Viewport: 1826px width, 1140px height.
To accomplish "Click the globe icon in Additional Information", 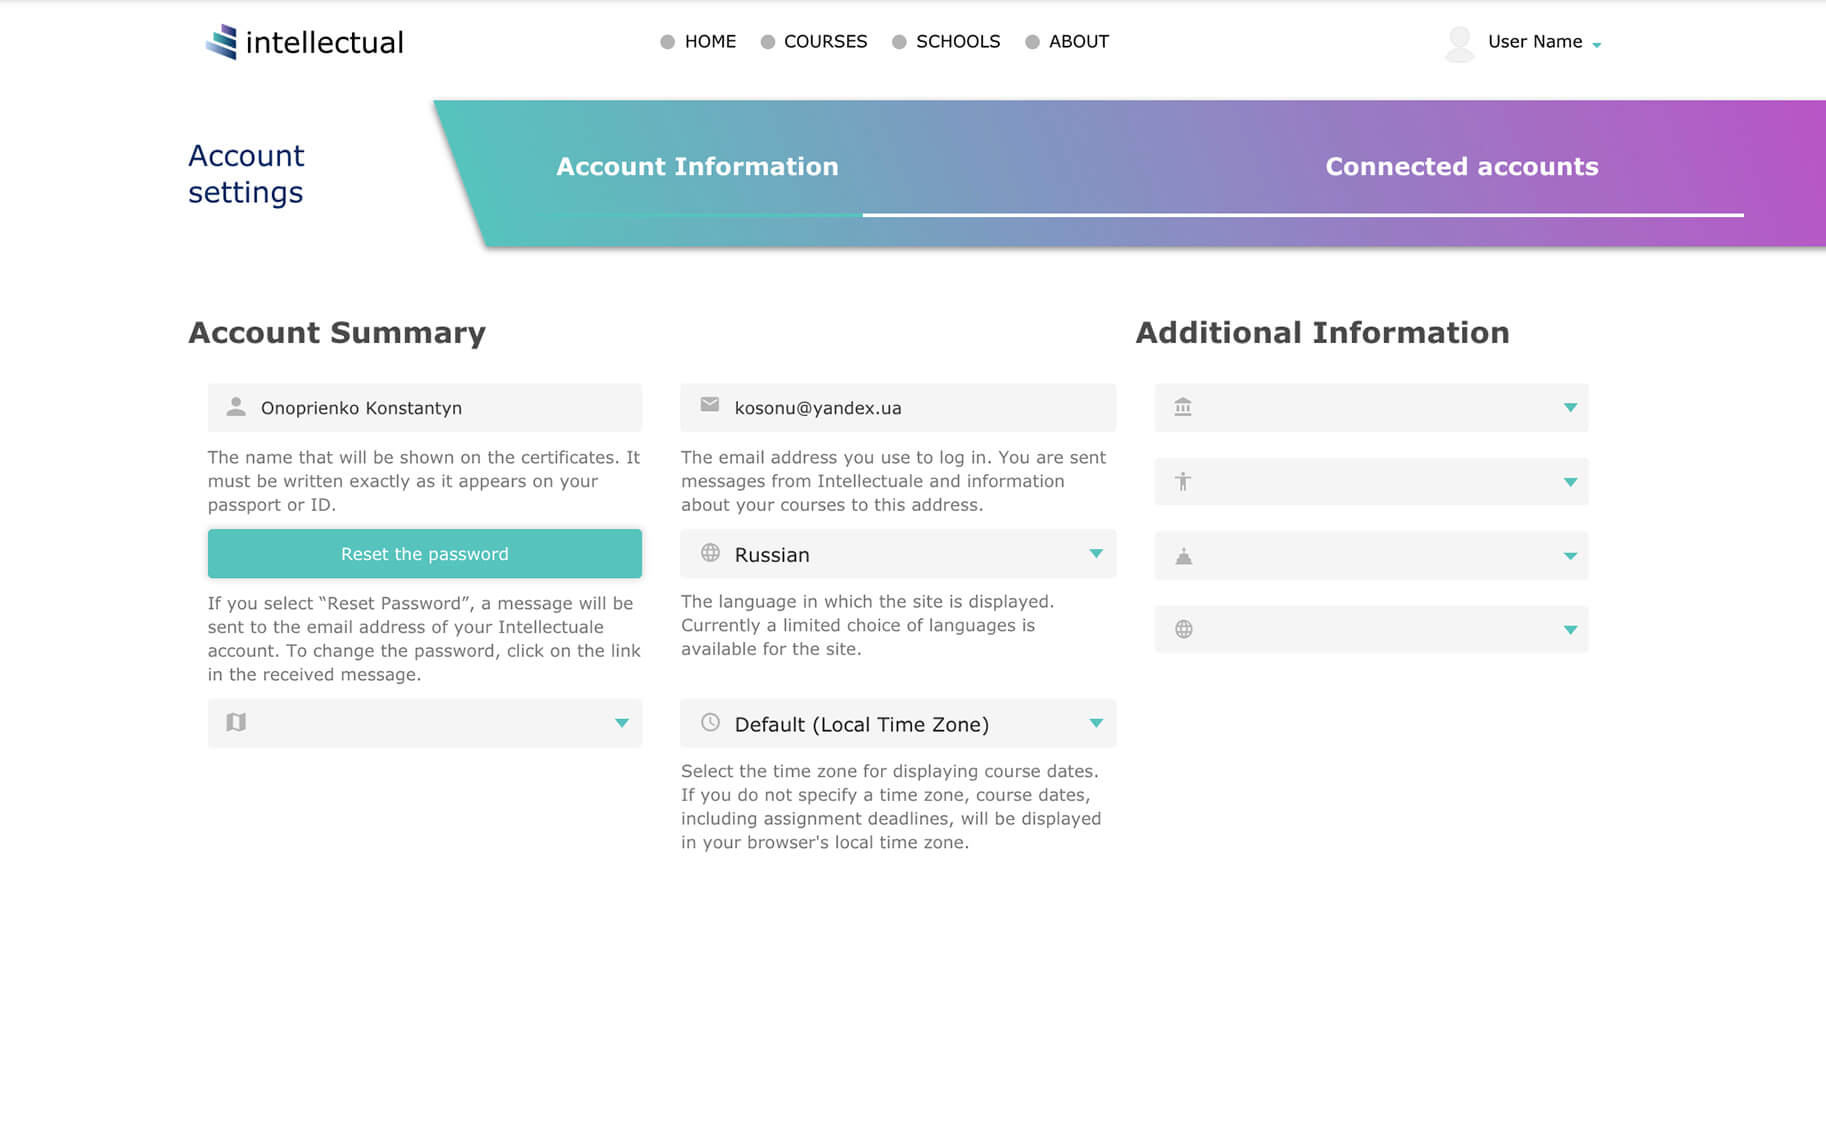I will pos(1183,629).
